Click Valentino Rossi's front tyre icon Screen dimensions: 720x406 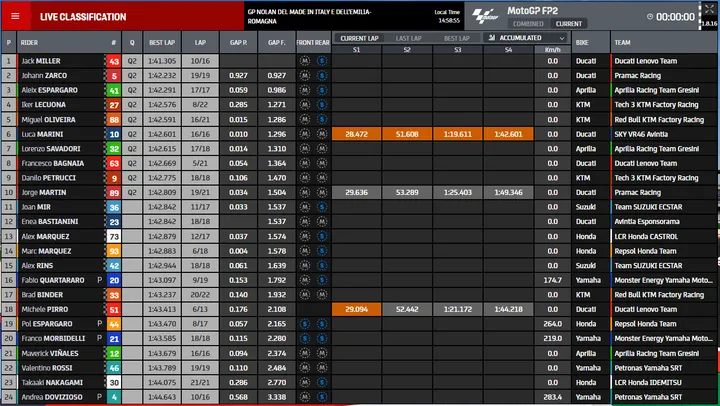tap(304, 368)
